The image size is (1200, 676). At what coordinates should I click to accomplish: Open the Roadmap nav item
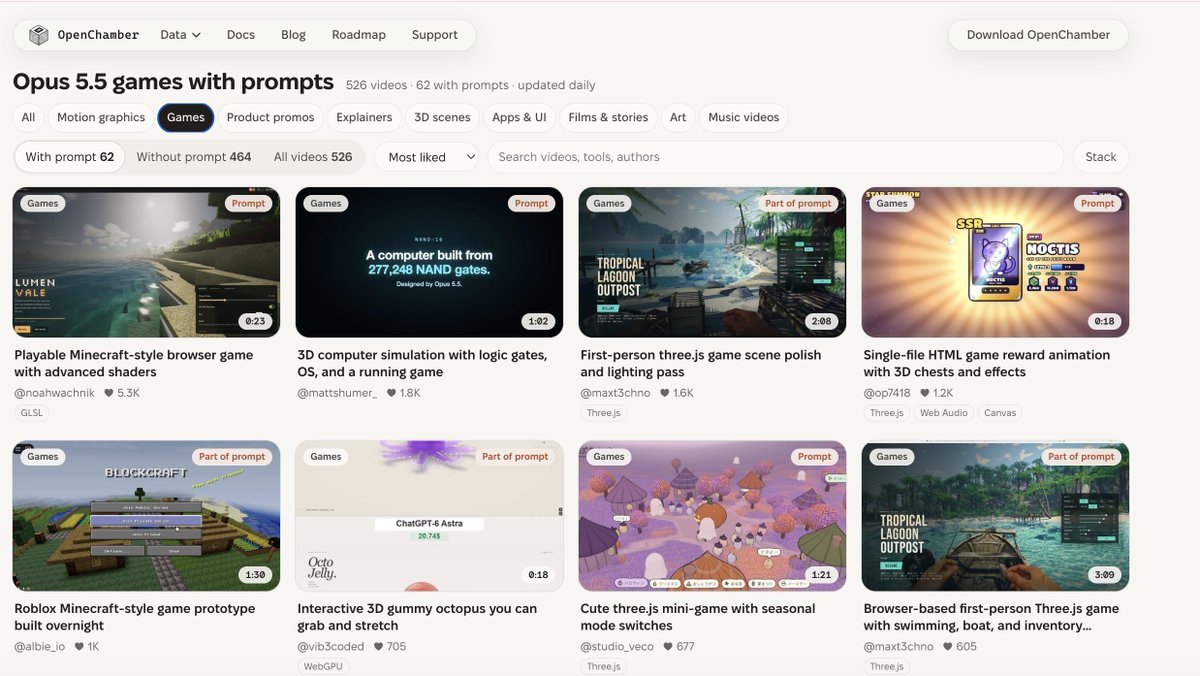[x=359, y=35]
